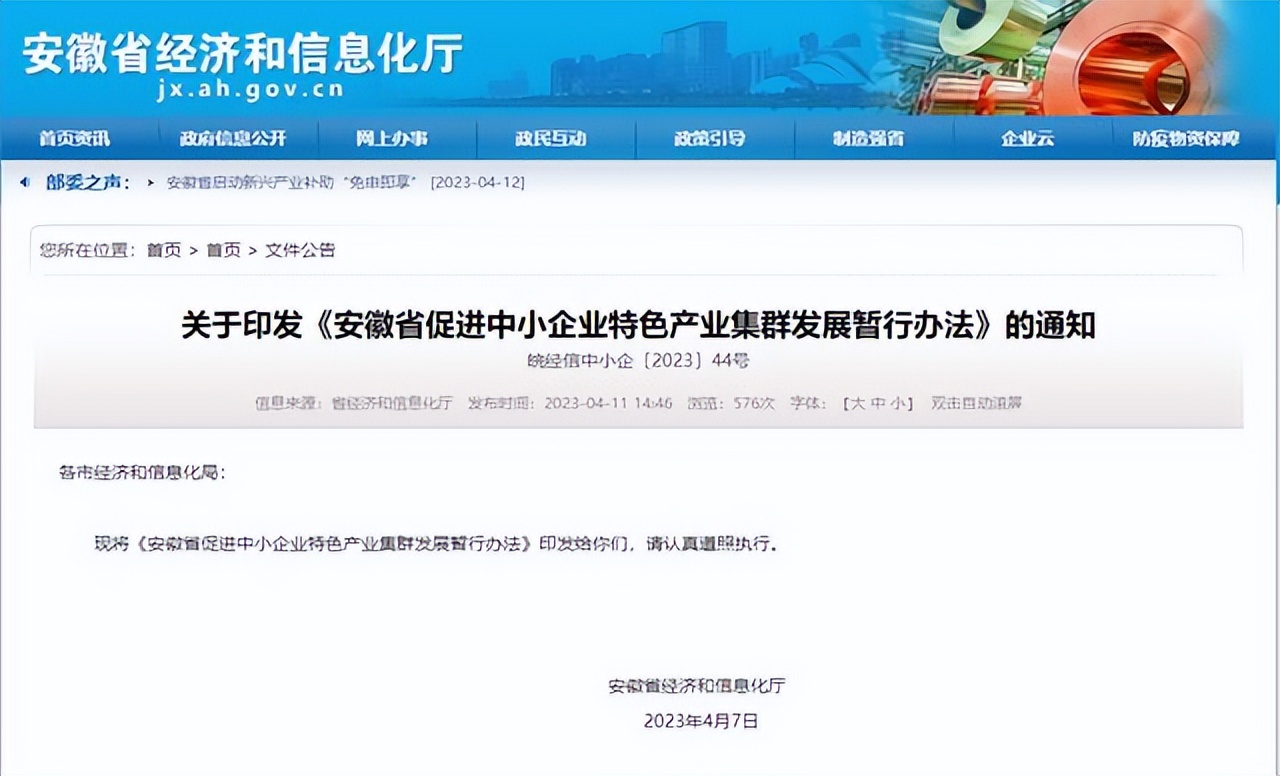Select 政民互动 in the navigation bar
The height and width of the screenshot is (776, 1280).
coord(552,139)
